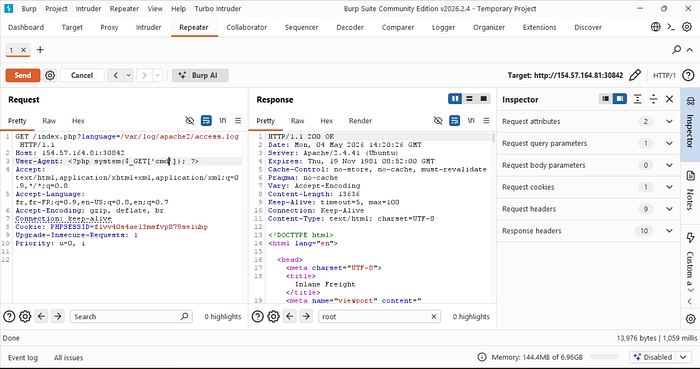The width and height of the screenshot is (700, 369).
Task: Click the HTTP/1 protocol selector
Action: coord(664,75)
